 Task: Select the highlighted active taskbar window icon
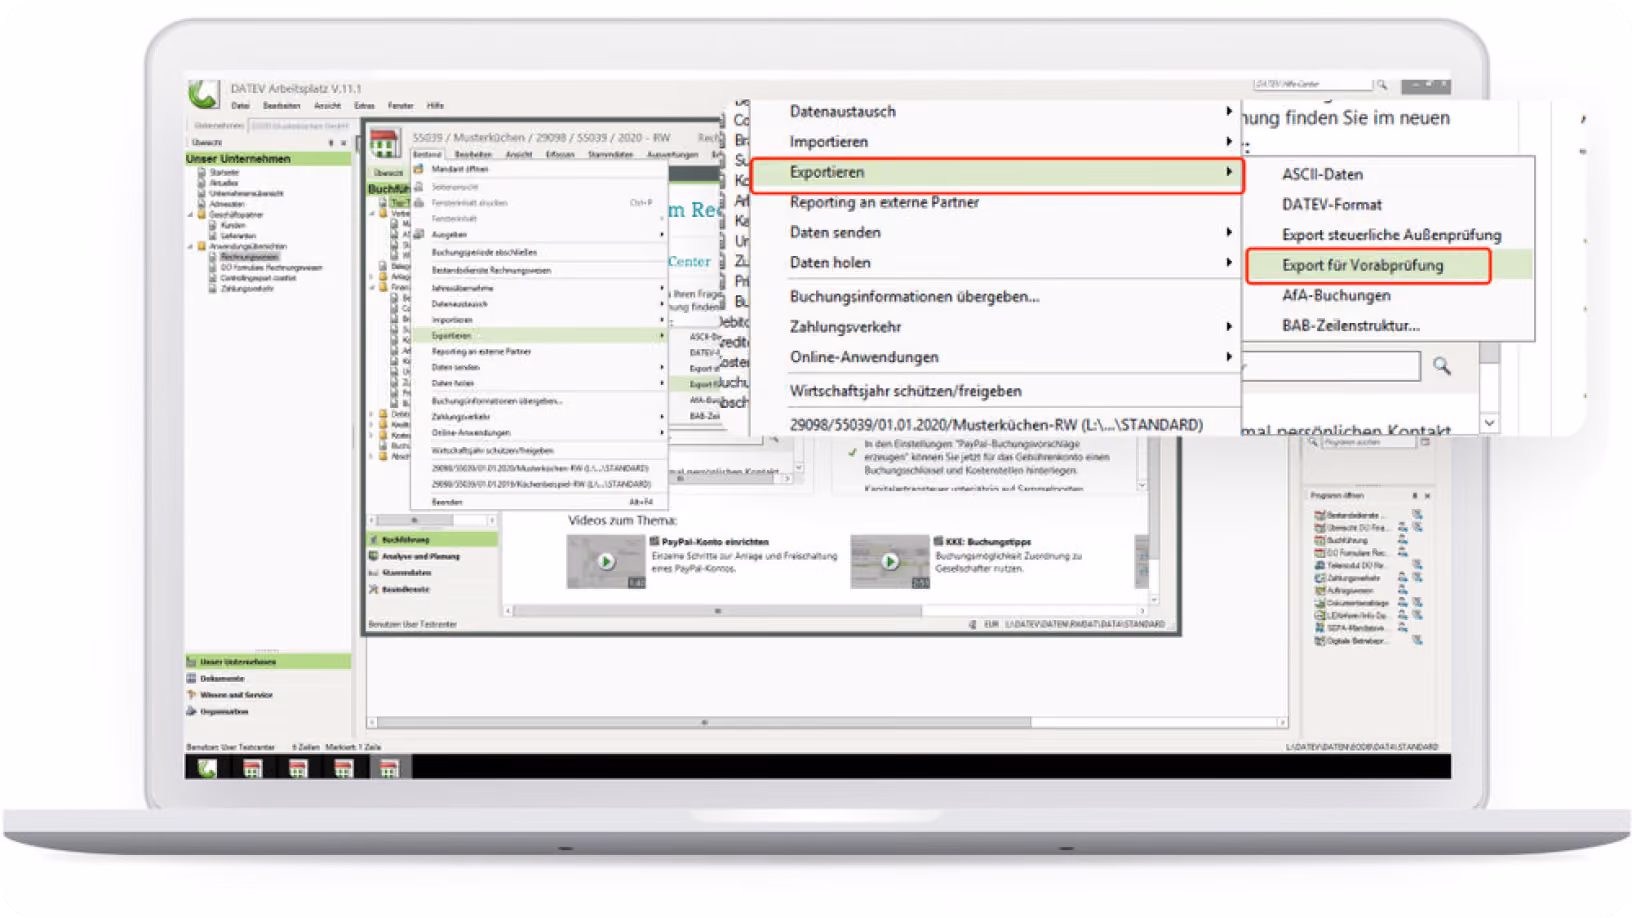click(x=389, y=768)
